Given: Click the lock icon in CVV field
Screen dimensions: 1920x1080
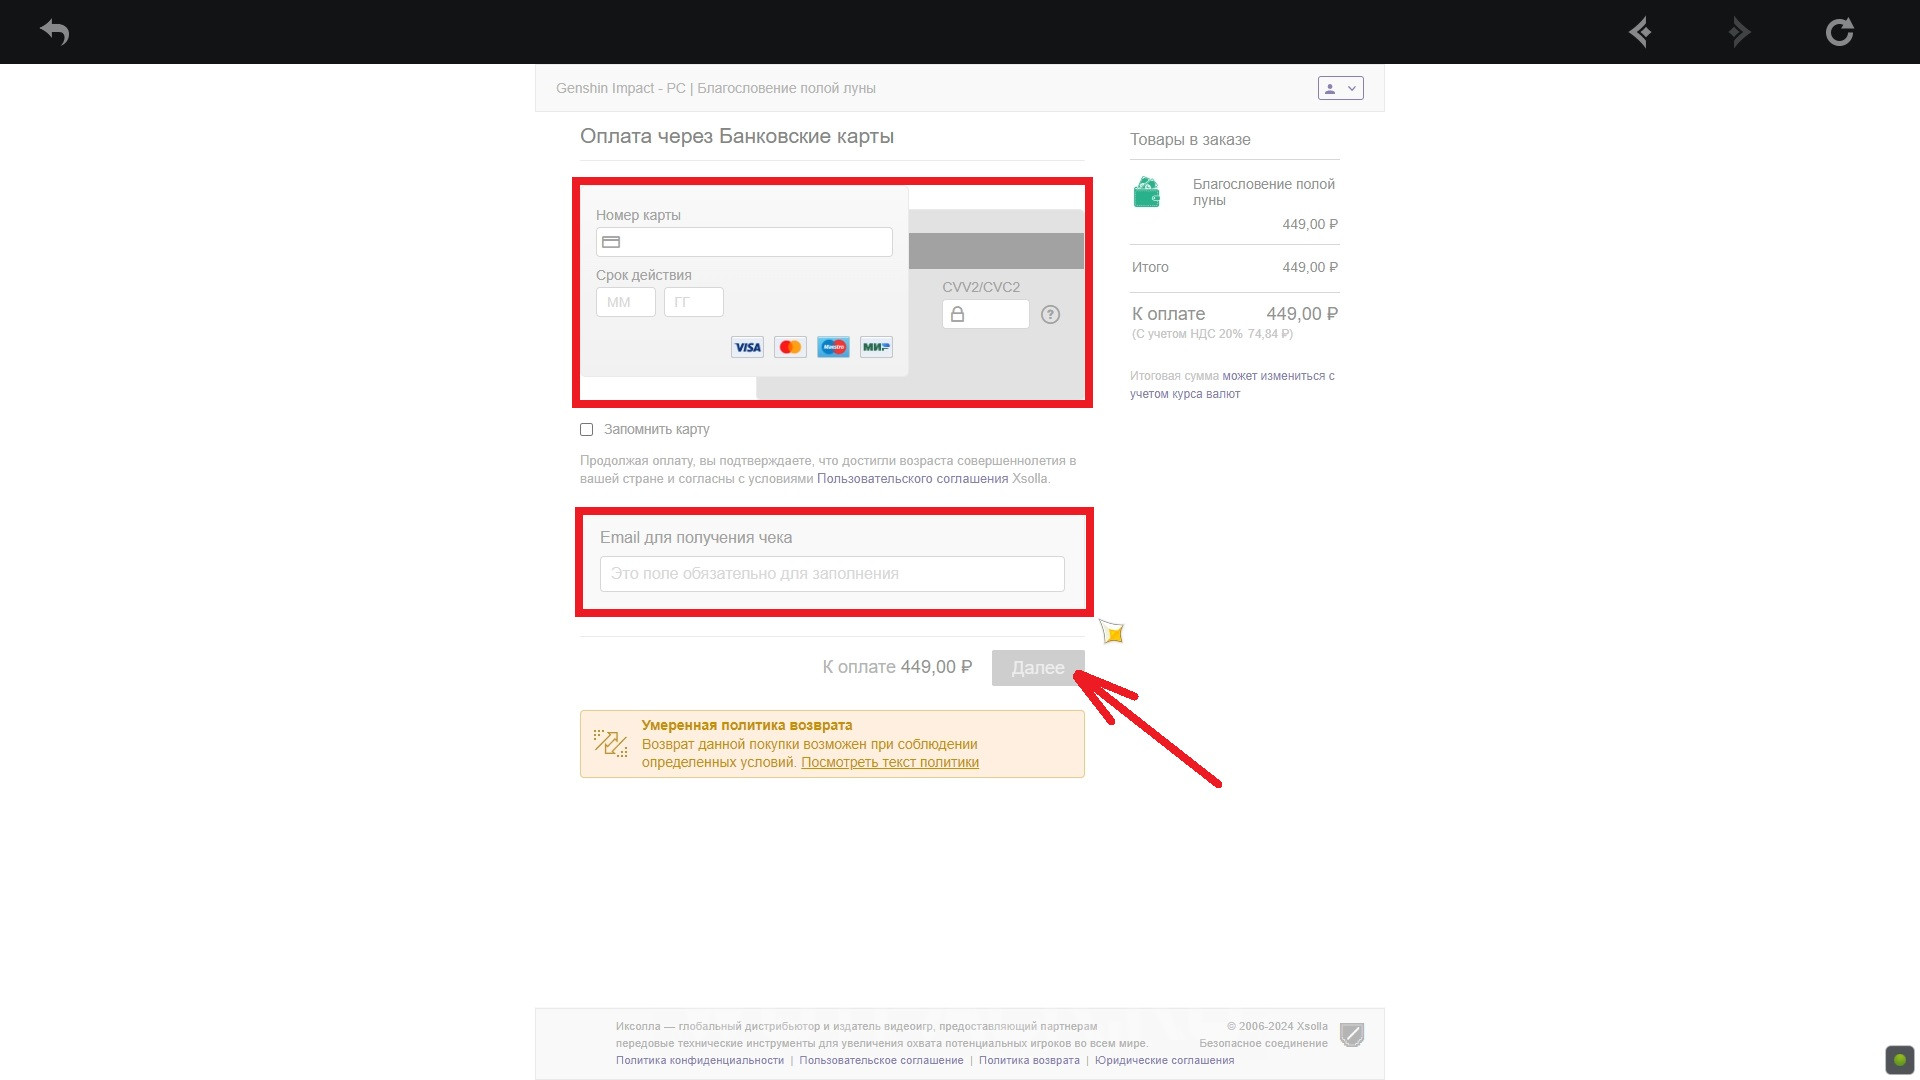Looking at the screenshot, I should click(957, 314).
